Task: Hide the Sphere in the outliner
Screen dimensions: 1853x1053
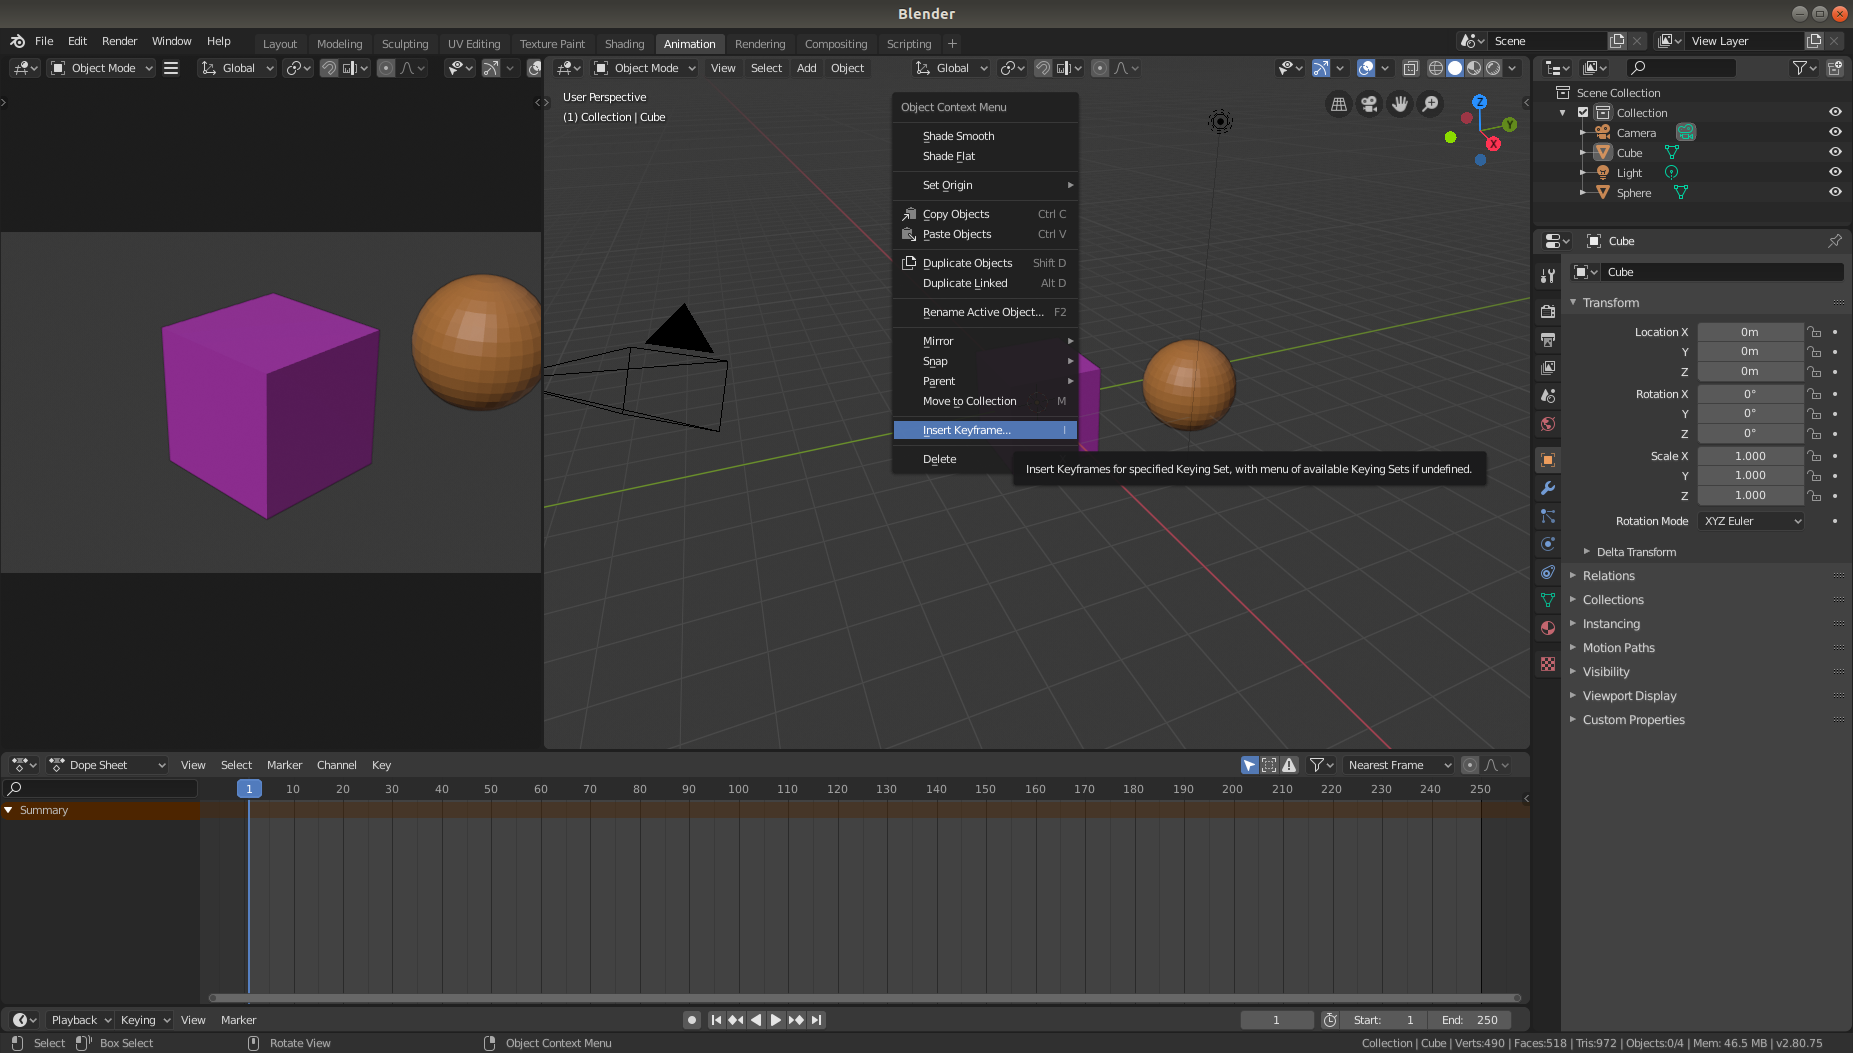Action: [x=1835, y=192]
